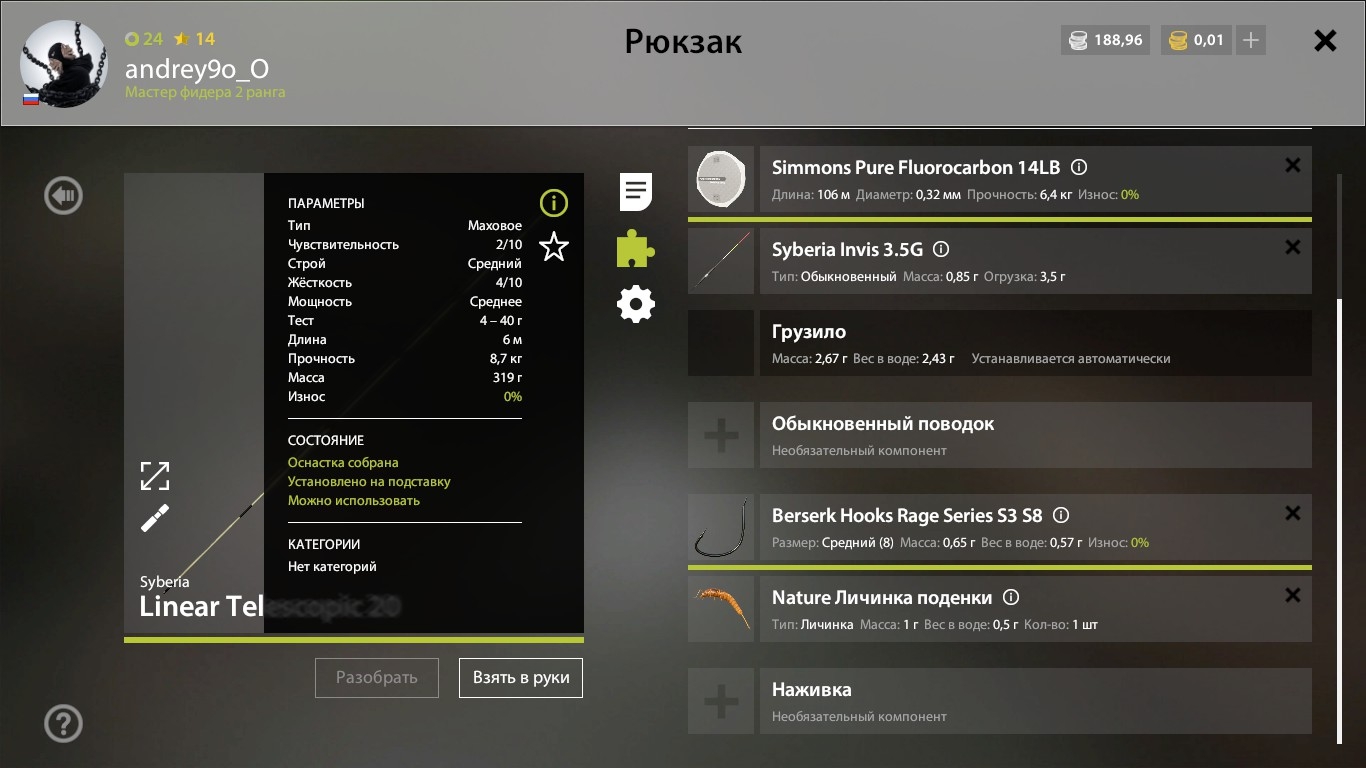1366x768 pixels.
Task: Click the Berserk hook thumbnail
Action: coord(721,527)
